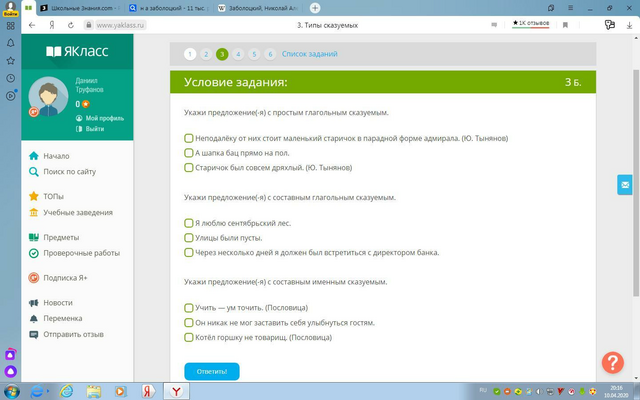Image resolution: width=640 pixels, height=400 pixels.
Task: Open Отправить отзыв in the sidebar
Action: pos(66,334)
